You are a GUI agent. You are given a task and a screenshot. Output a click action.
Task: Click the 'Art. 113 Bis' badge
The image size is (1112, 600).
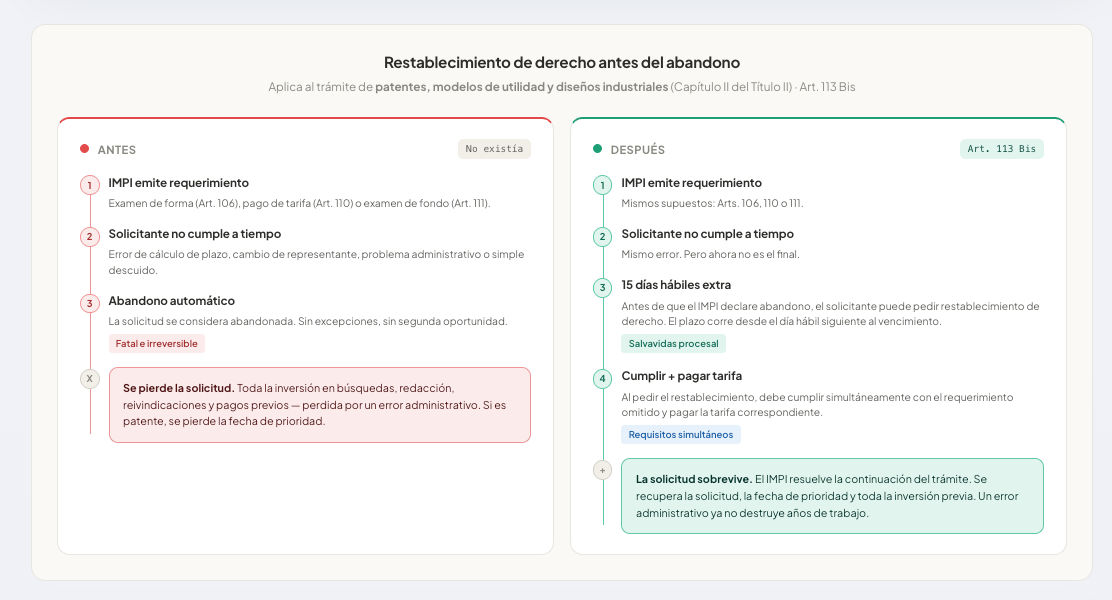(x=1001, y=149)
